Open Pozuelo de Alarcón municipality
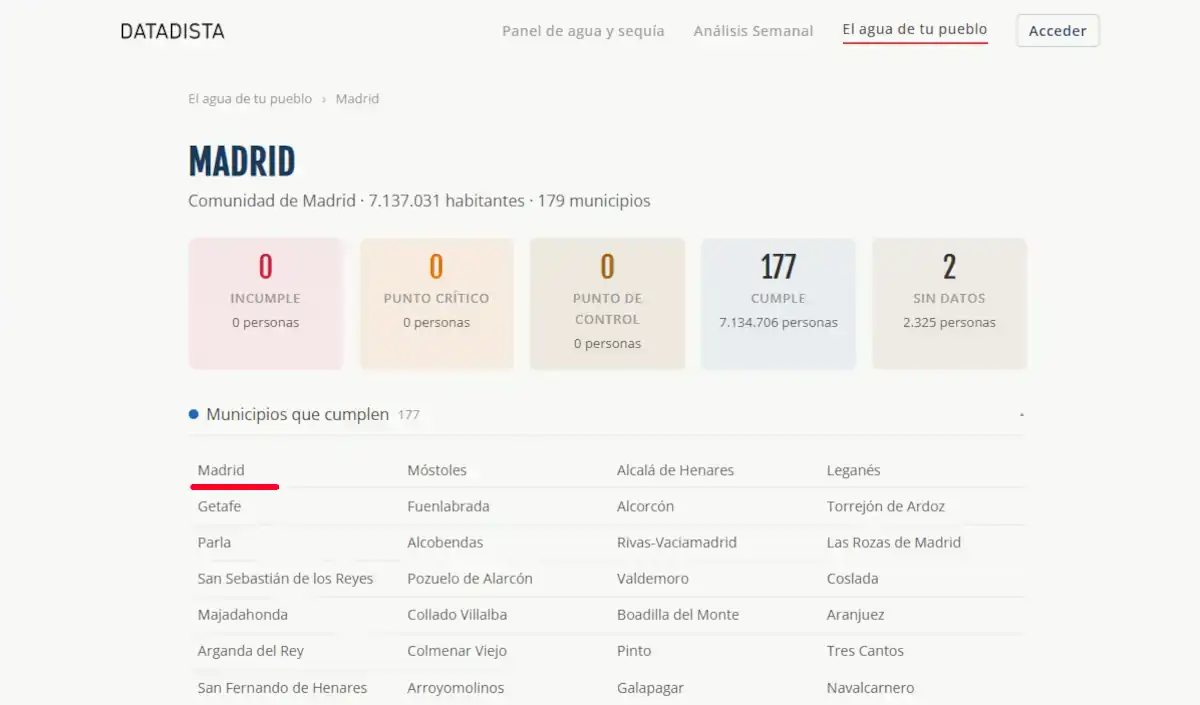The height and width of the screenshot is (705, 1200). 470,578
